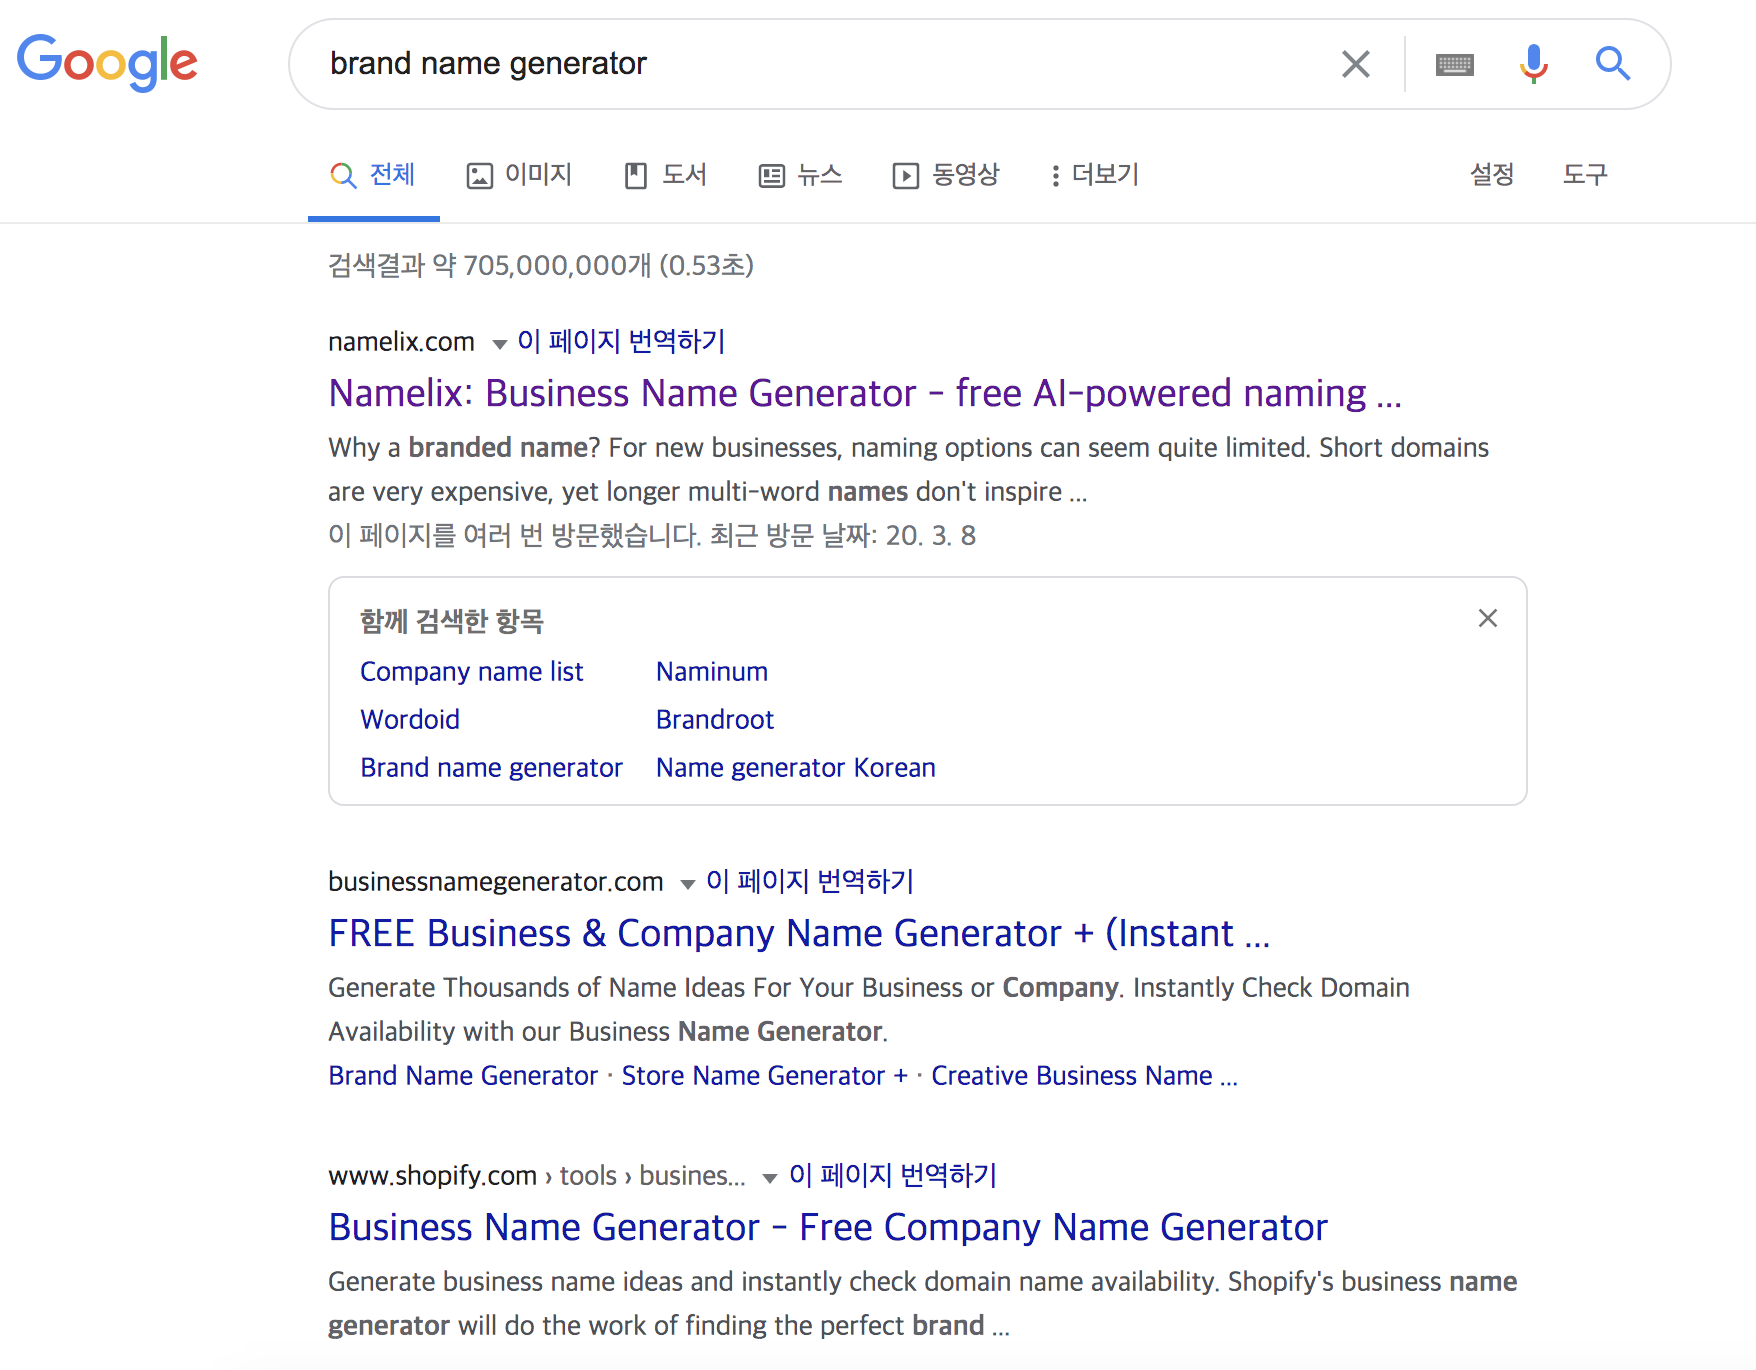Open the Creative Business Name sitelink
1756x1370 pixels.
tap(1084, 1075)
